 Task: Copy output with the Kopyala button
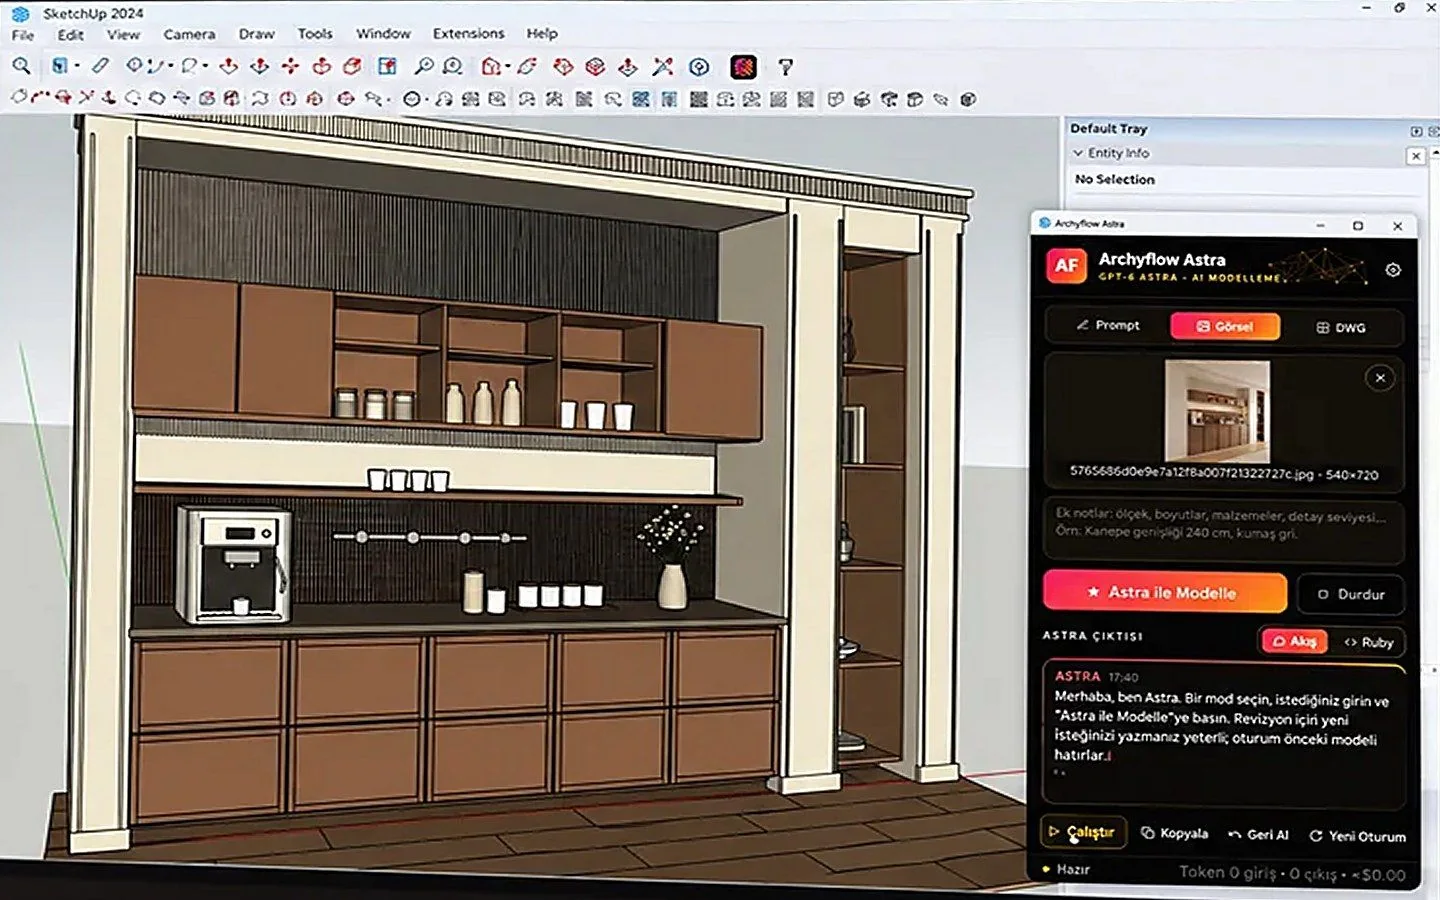click(x=1175, y=833)
